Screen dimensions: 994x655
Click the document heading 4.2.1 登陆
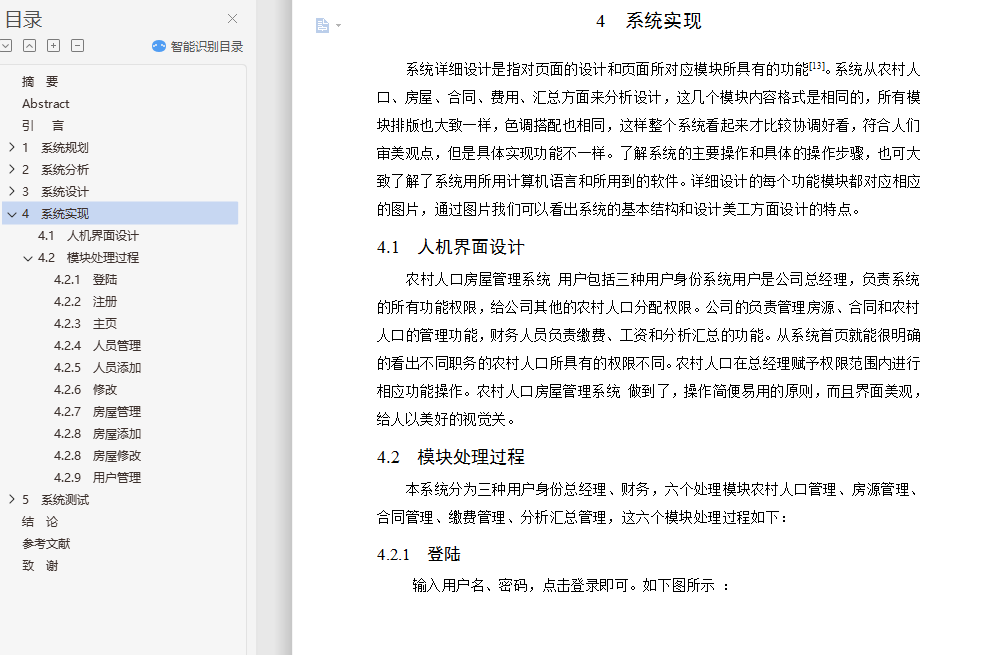coord(418,554)
